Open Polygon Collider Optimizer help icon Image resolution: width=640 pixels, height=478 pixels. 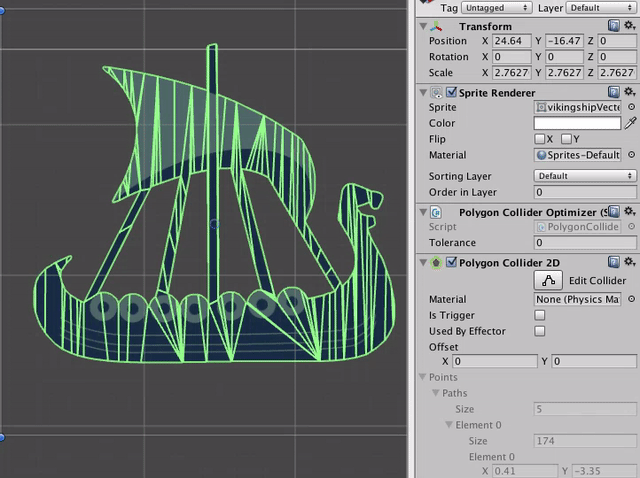613,212
